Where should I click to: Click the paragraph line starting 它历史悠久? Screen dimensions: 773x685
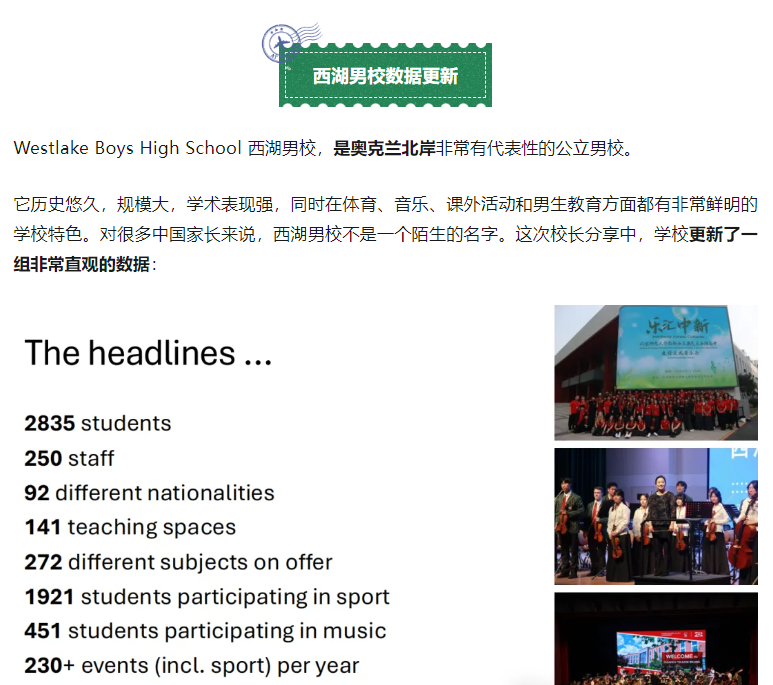point(386,204)
